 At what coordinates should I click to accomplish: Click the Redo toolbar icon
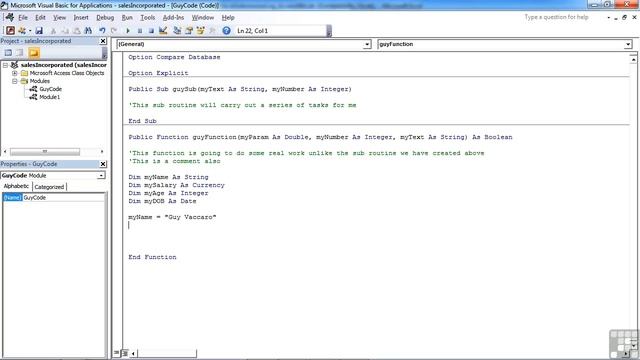114,31
